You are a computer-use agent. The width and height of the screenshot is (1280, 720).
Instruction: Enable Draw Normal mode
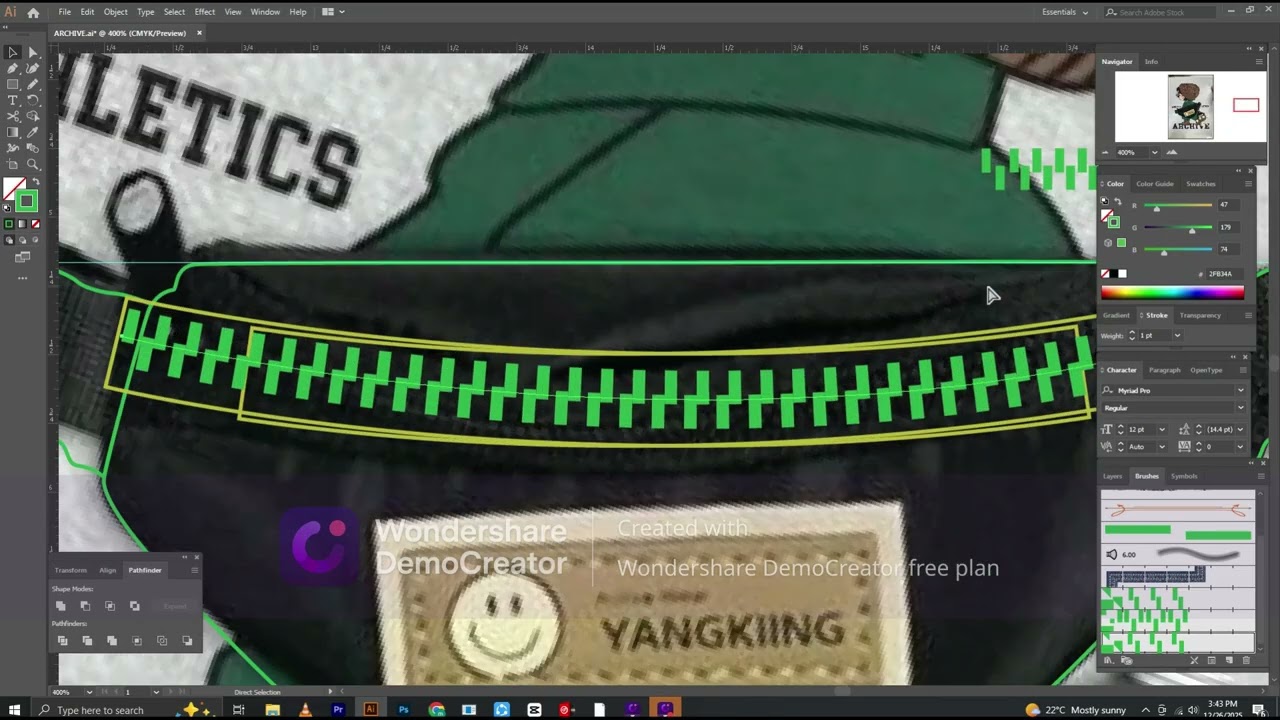[x=8, y=240]
